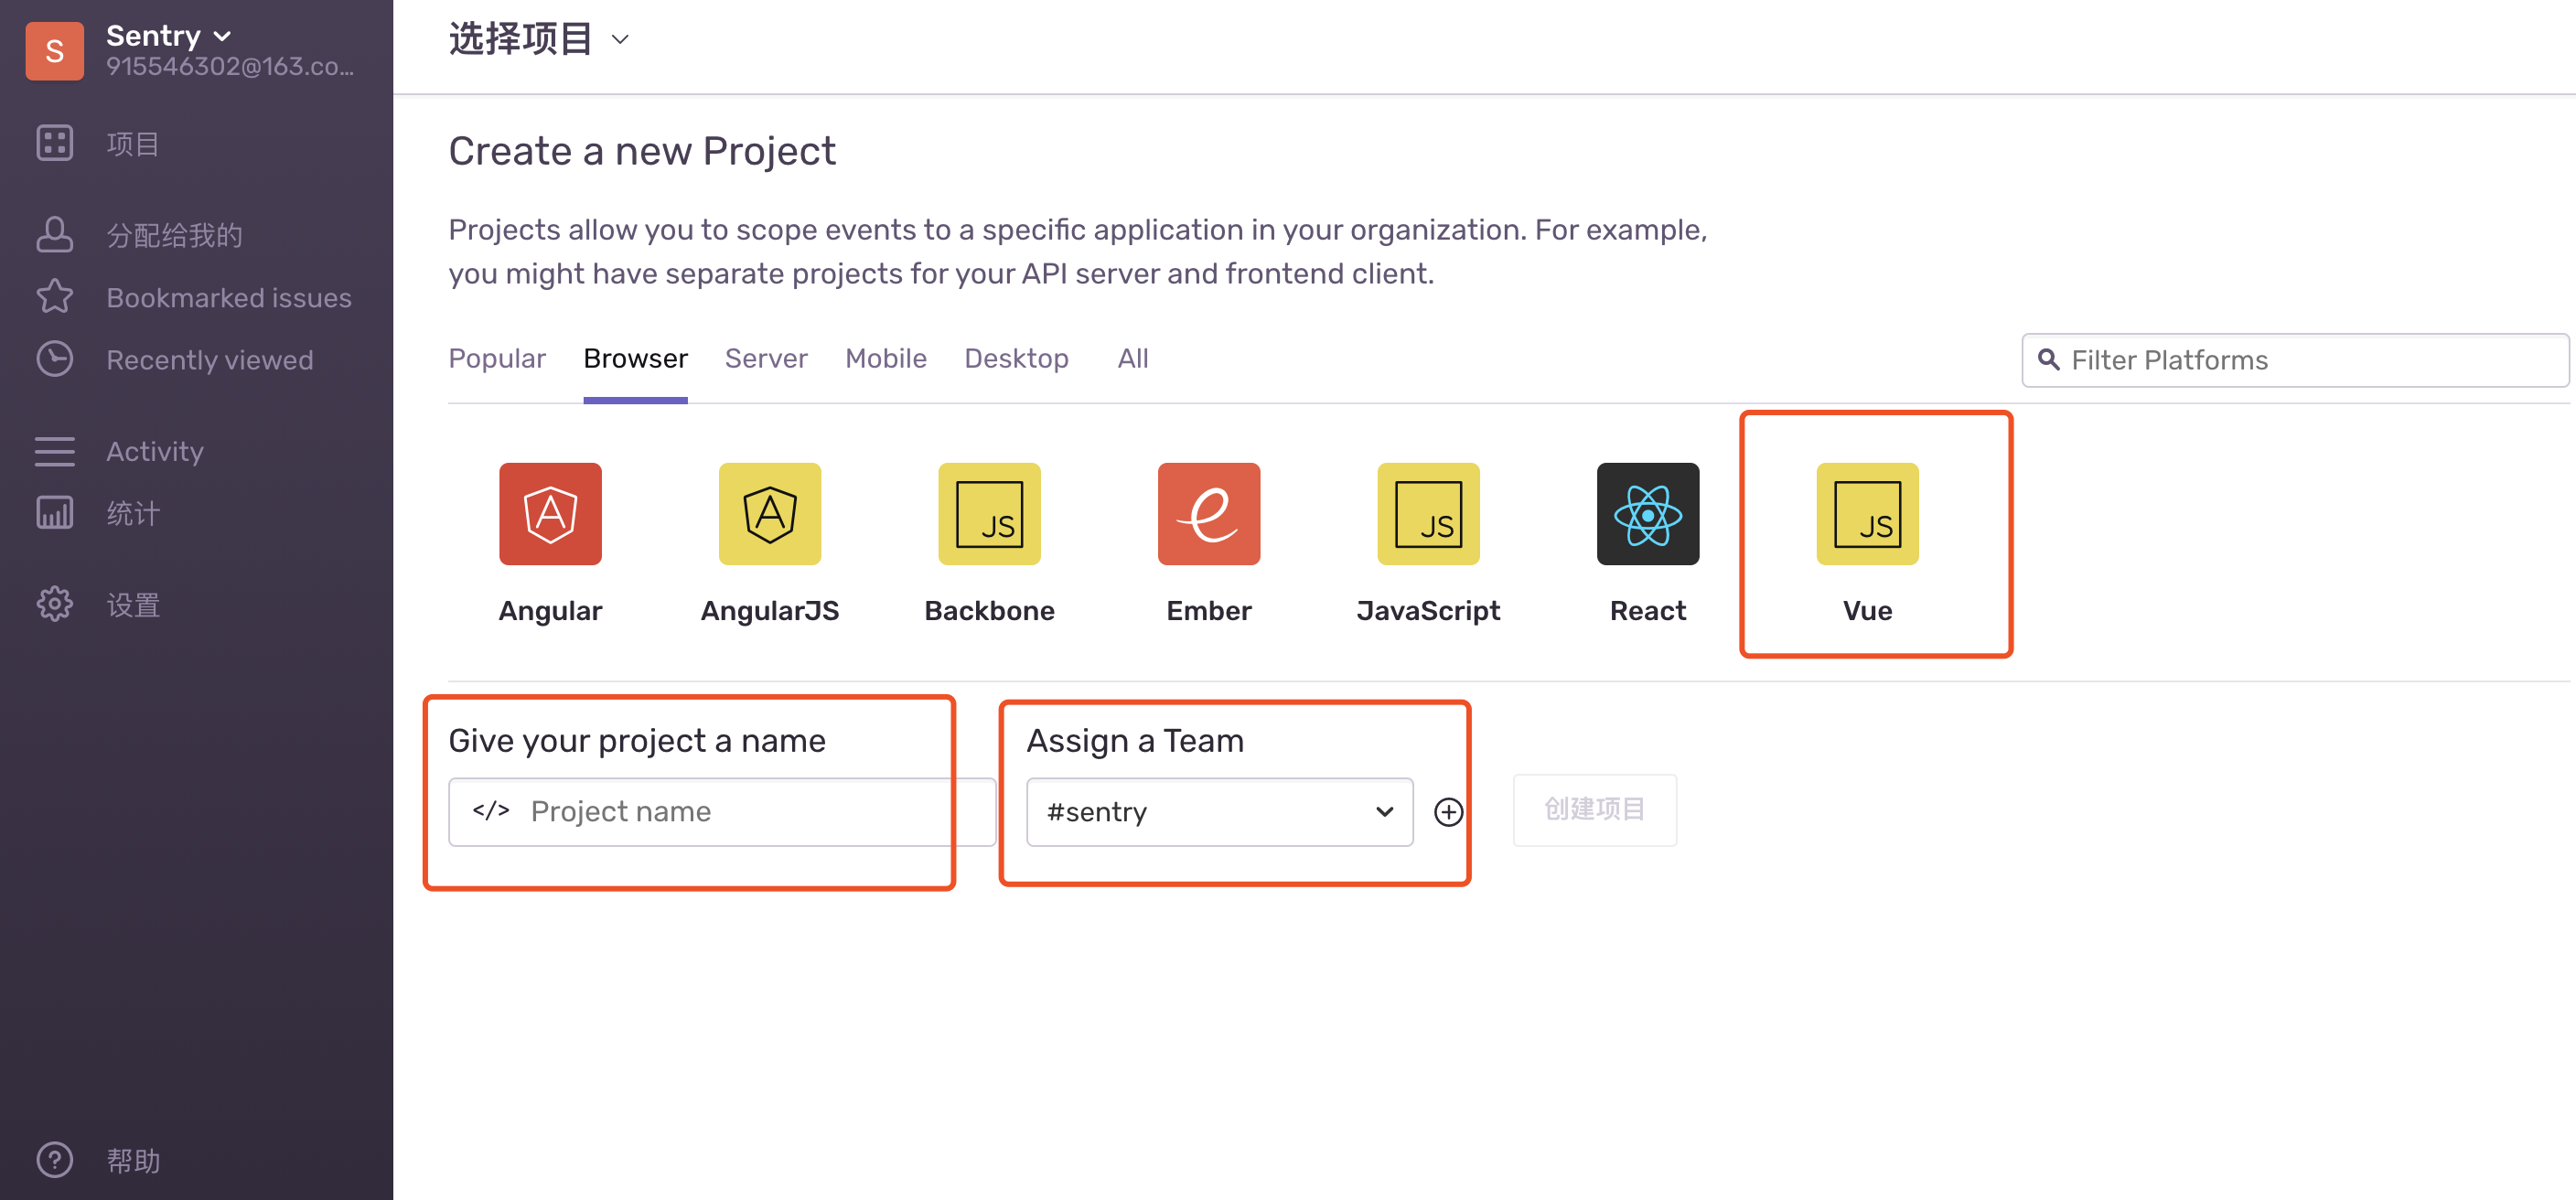The height and width of the screenshot is (1200, 2576).
Task: Click the Filter Platforms magnifier icon
Action: pos(2048,360)
